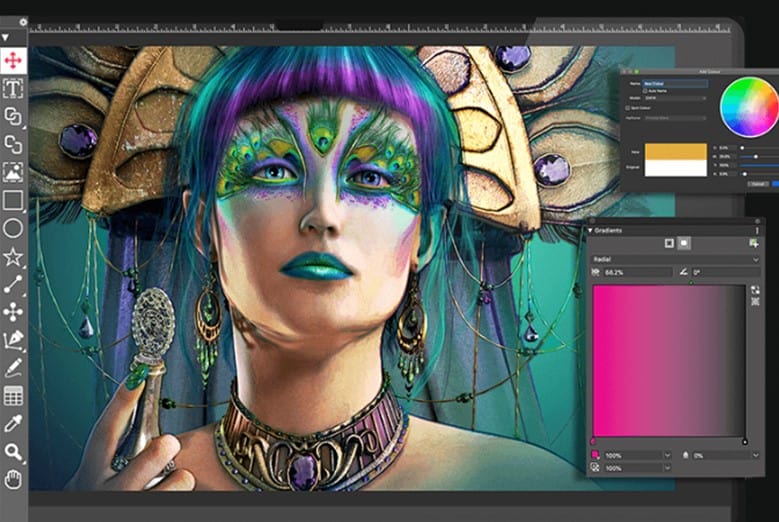Select the Table tool

(13, 396)
